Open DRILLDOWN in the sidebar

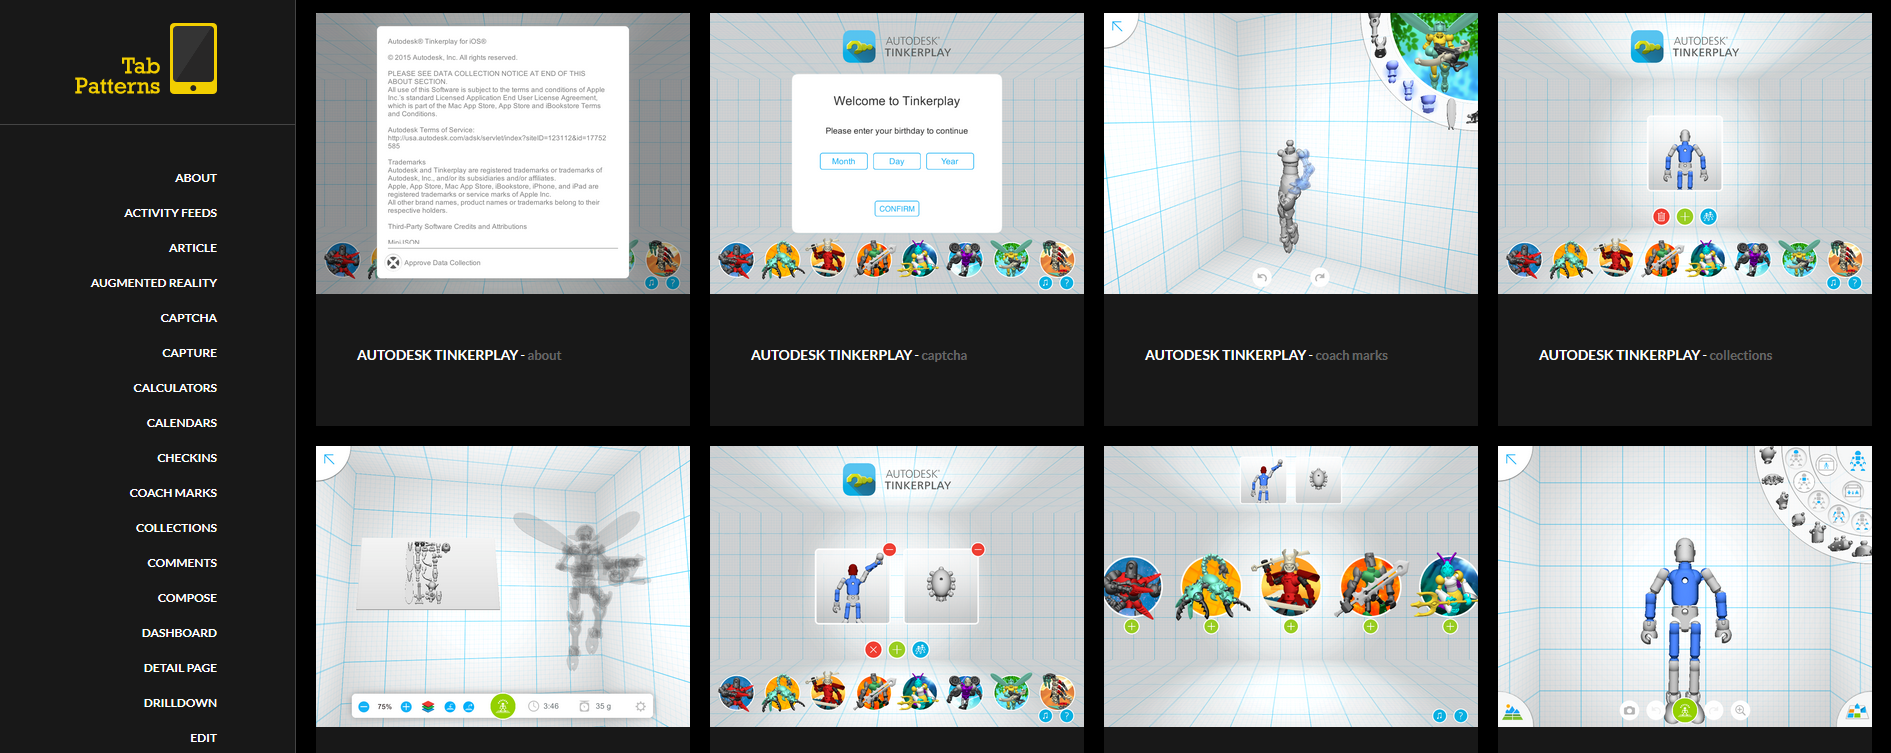[x=180, y=703]
